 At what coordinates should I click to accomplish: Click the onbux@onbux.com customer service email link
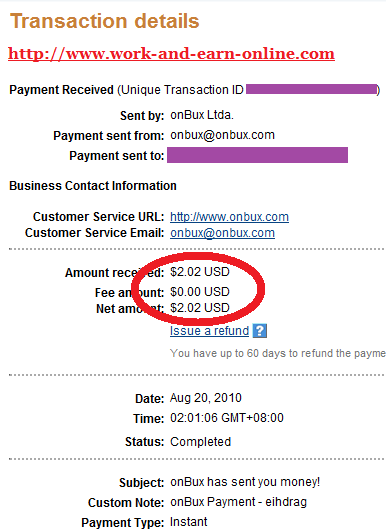[x=222, y=233]
